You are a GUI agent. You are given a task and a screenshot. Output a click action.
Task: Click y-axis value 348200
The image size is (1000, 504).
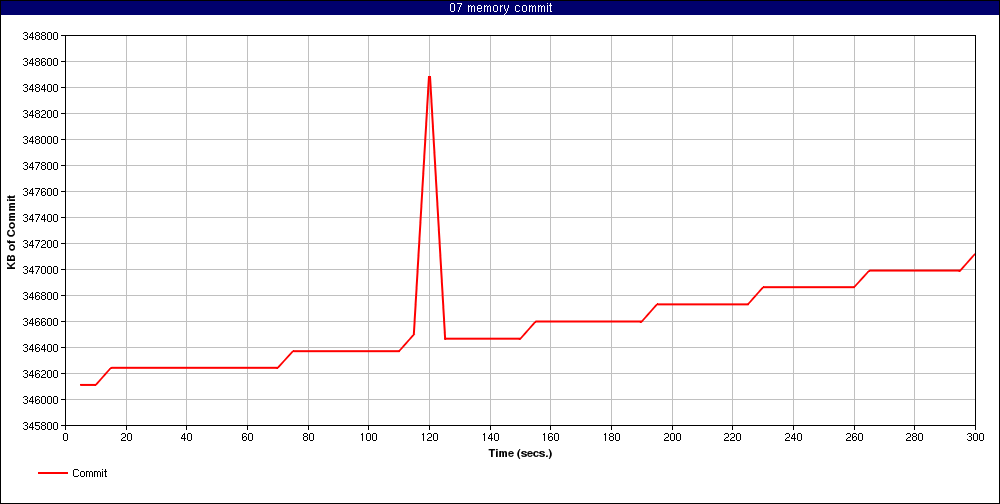(x=40, y=114)
